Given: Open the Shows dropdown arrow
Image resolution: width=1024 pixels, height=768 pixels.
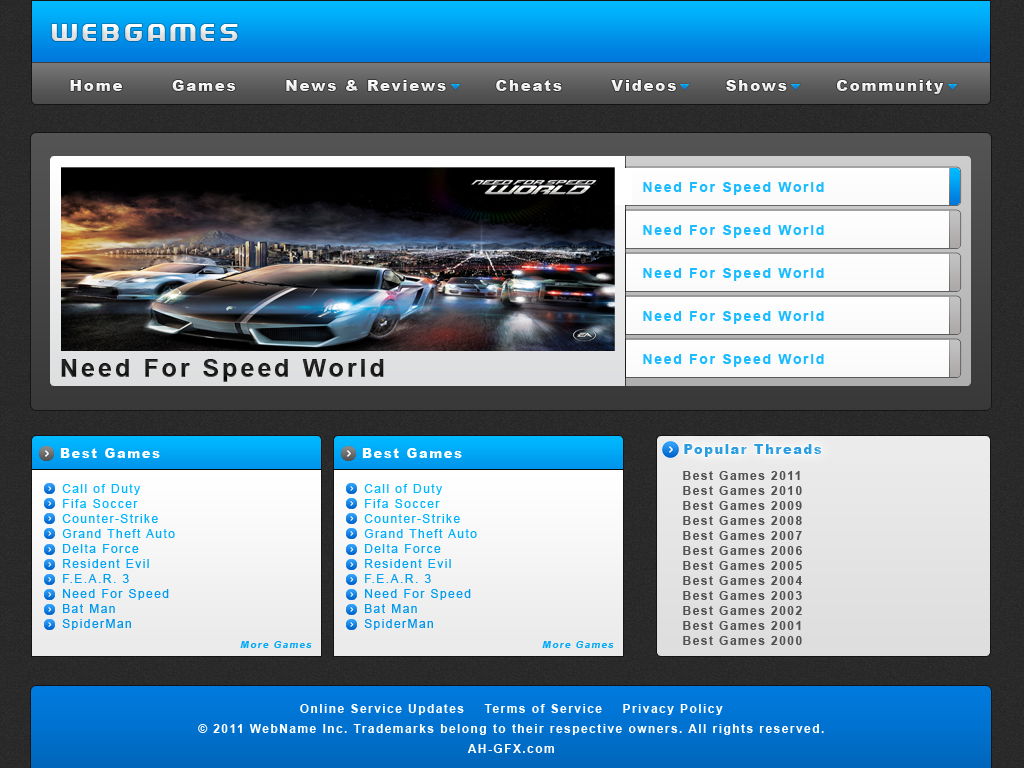Looking at the screenshot, I should tap(796, 87).
